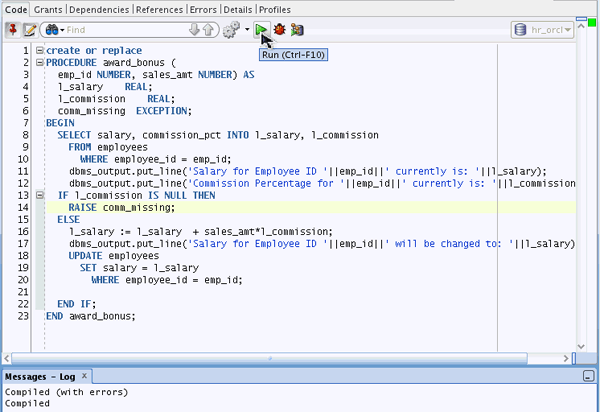Click inside the Find search field
Viewport: 600px width, 412px height.
(x=120, y=30)
